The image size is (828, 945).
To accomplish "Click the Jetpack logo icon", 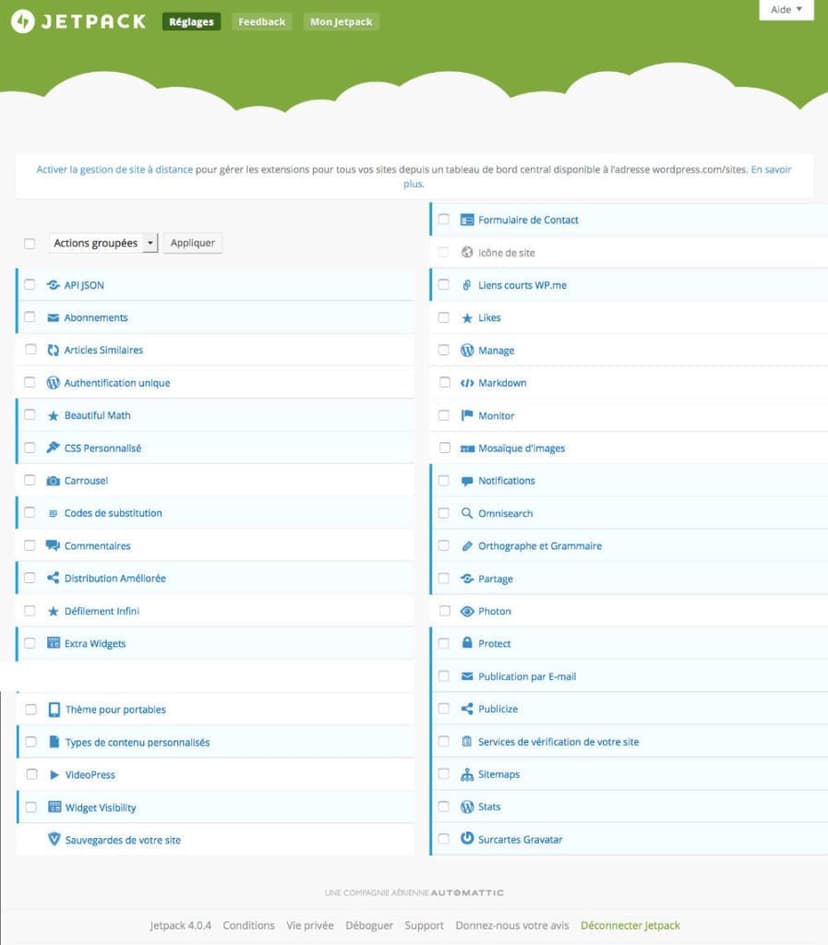I will point(23,21).
